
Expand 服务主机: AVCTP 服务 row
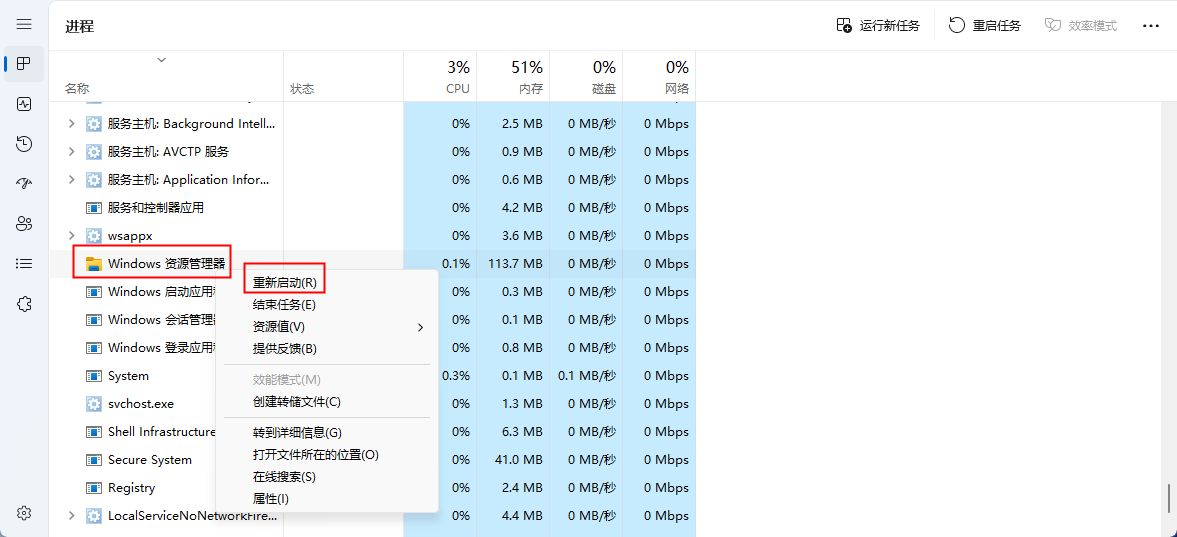coord(71,151)
